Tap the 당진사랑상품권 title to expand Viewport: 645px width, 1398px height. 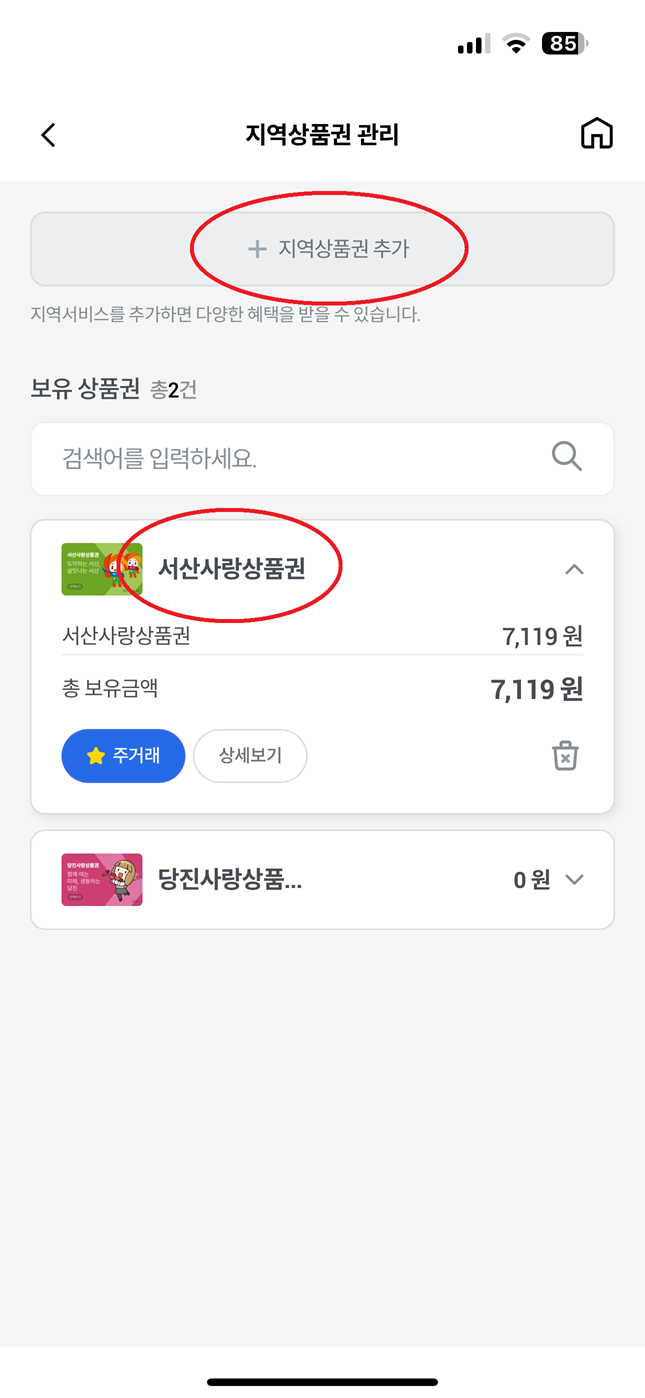[230, 880]
